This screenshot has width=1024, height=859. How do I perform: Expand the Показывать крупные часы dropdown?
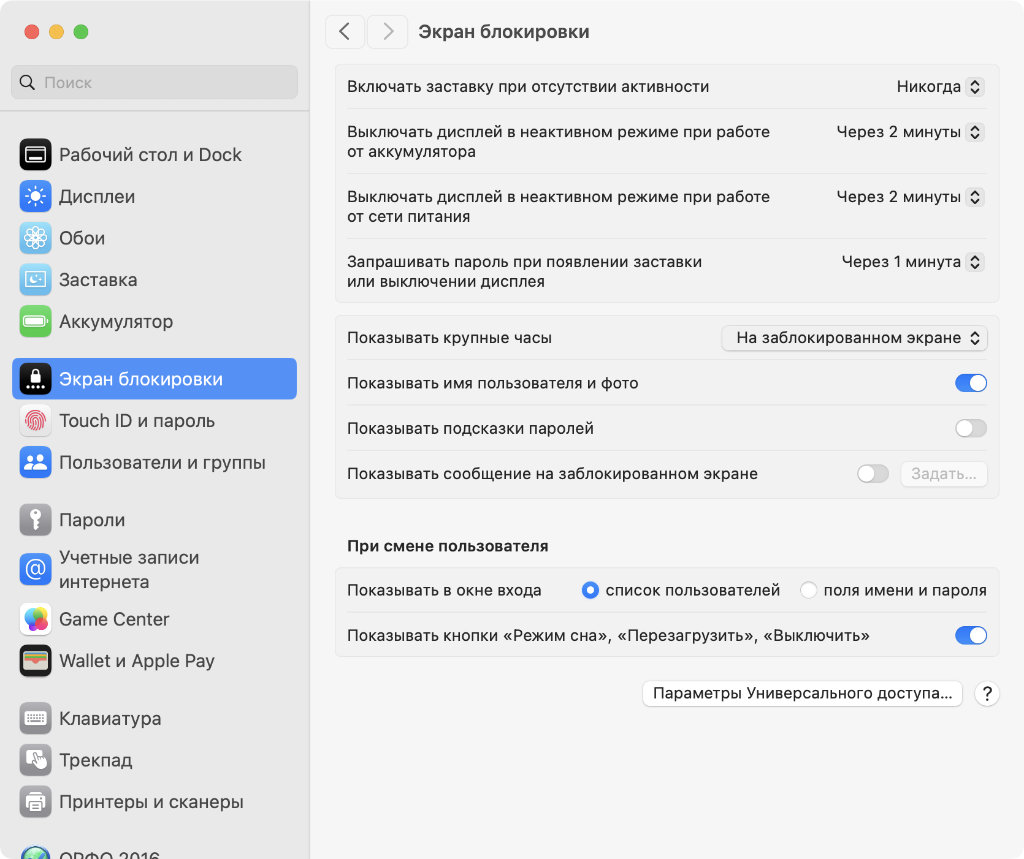(854, 338)
